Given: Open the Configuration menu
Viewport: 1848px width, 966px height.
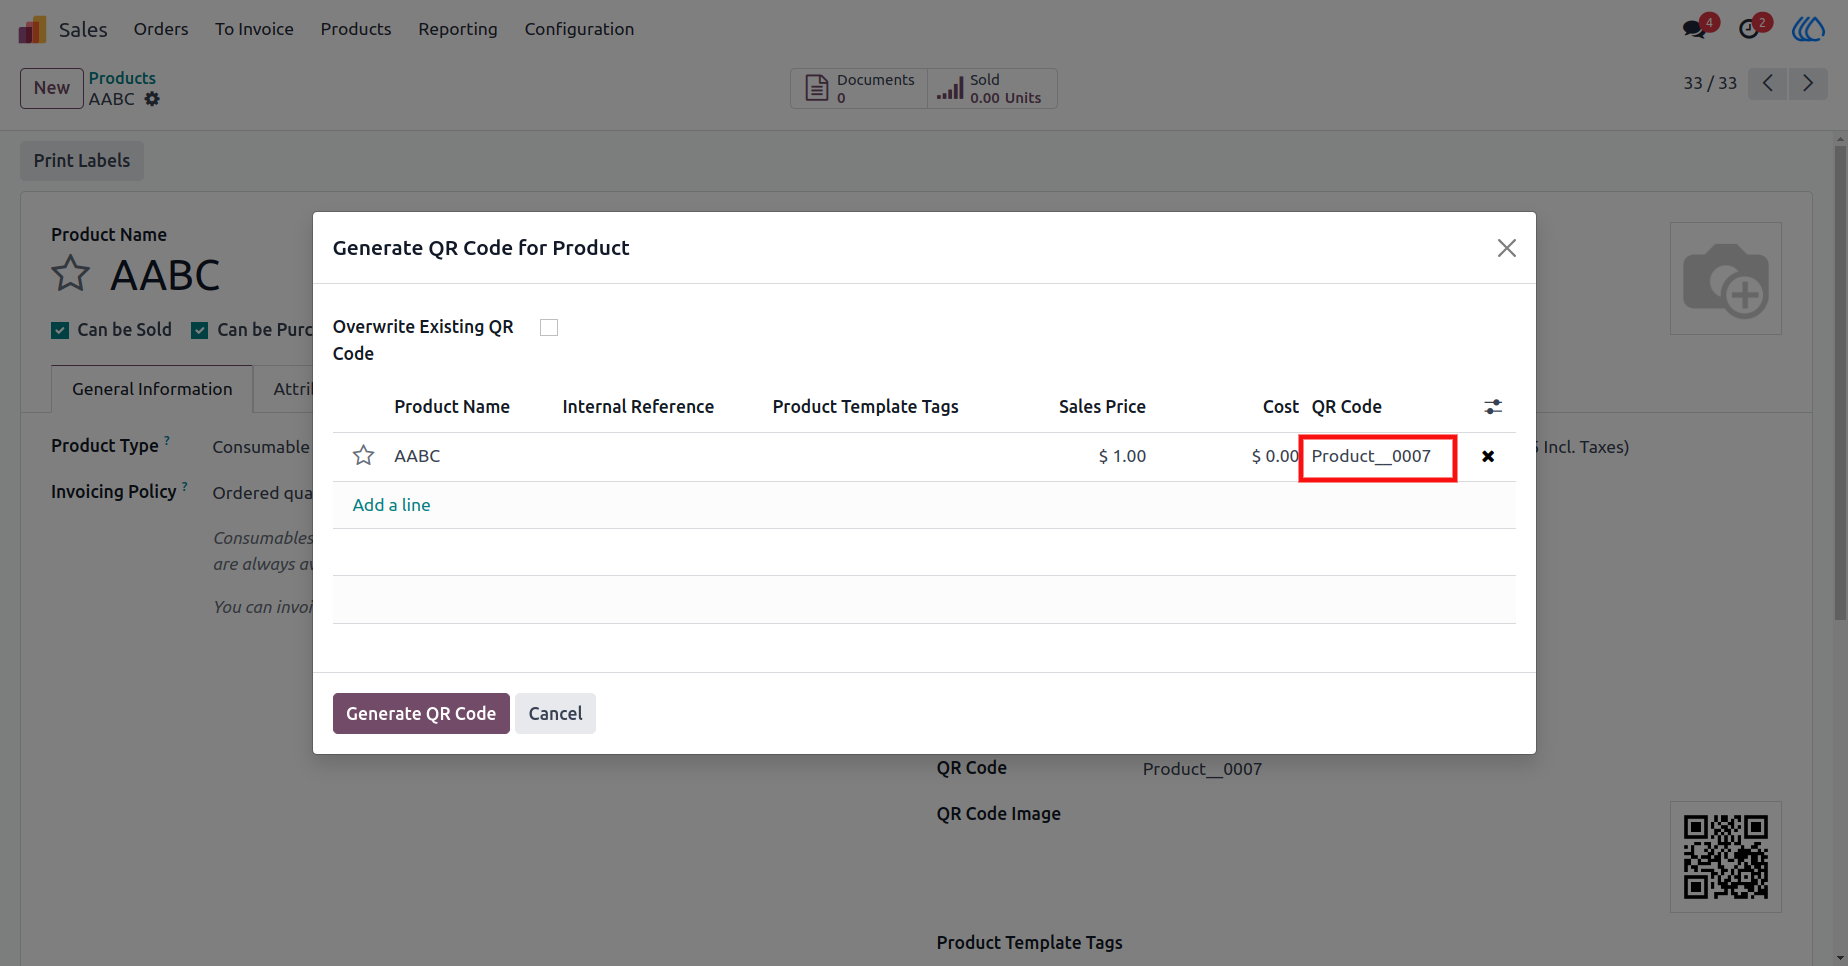Looking at the screenshot, I should tap(579, 29).
